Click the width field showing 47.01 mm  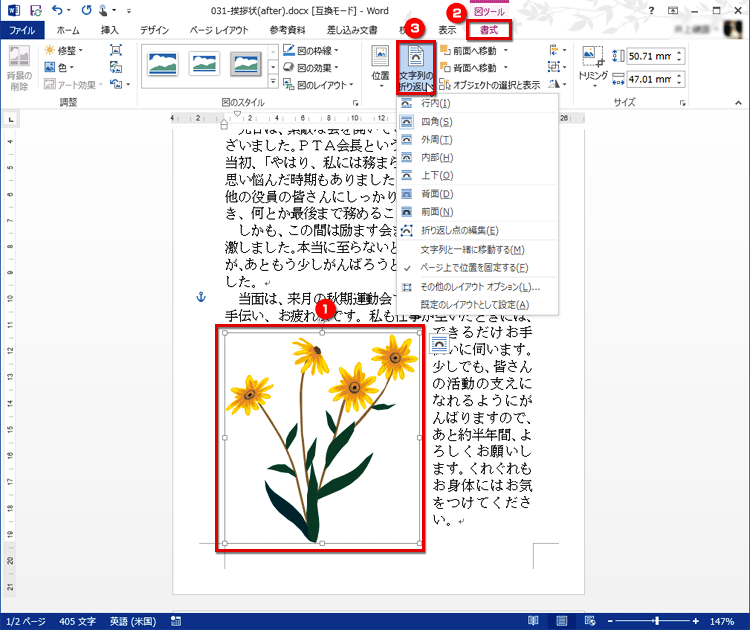(x=651, y=79)
